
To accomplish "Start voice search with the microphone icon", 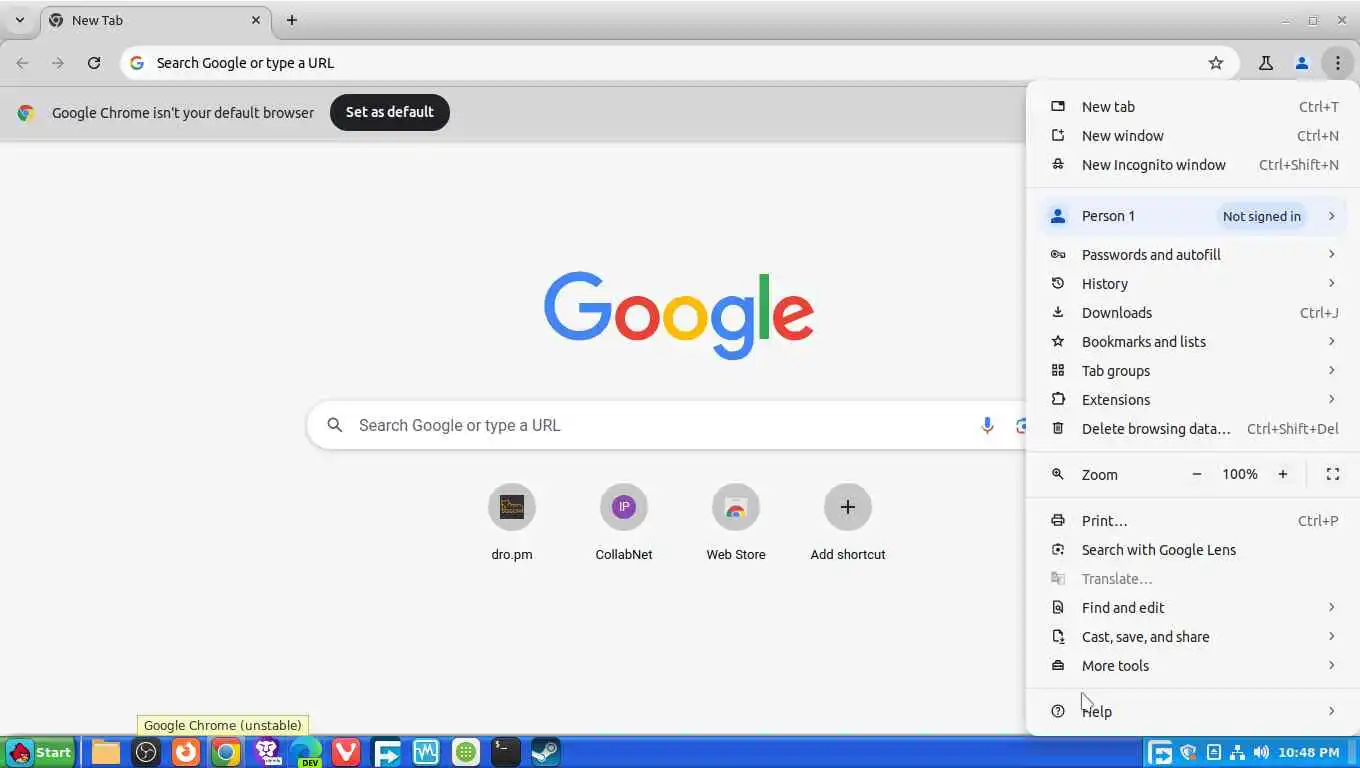I will (987, 425).
